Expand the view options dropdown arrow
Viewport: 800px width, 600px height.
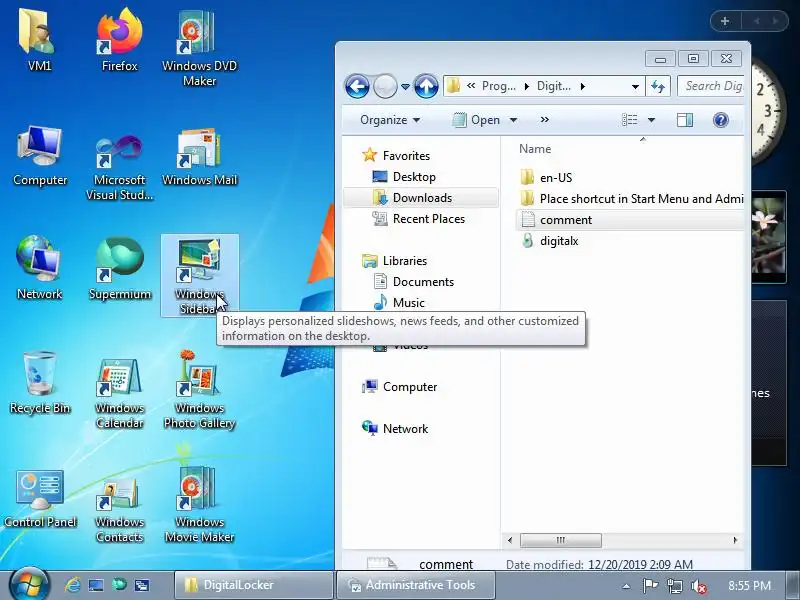tap(651, 120)
